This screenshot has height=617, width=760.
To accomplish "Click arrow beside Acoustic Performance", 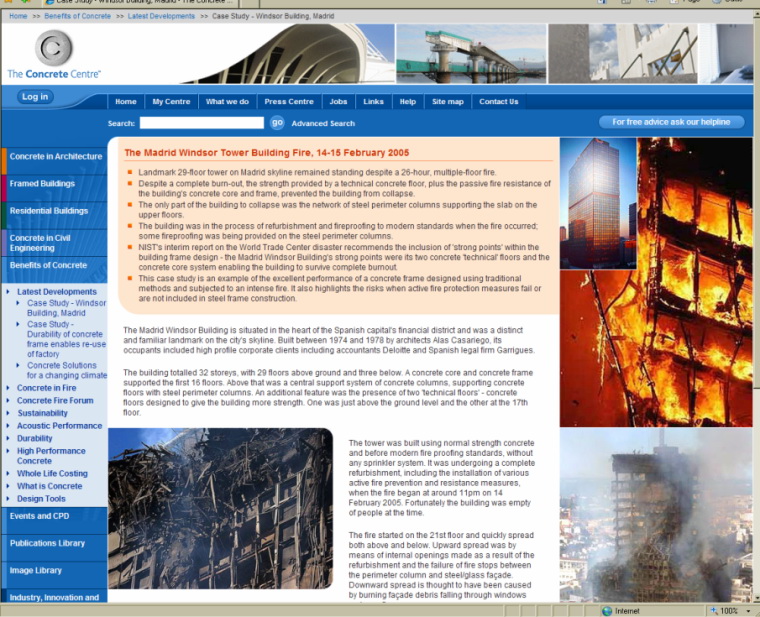I will pos(8,426).
